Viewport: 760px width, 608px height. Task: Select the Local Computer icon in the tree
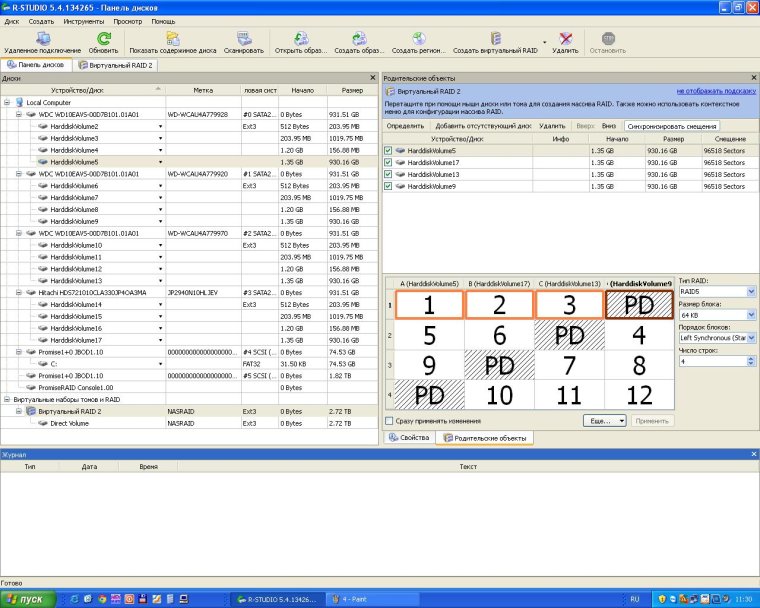[19, 102]
